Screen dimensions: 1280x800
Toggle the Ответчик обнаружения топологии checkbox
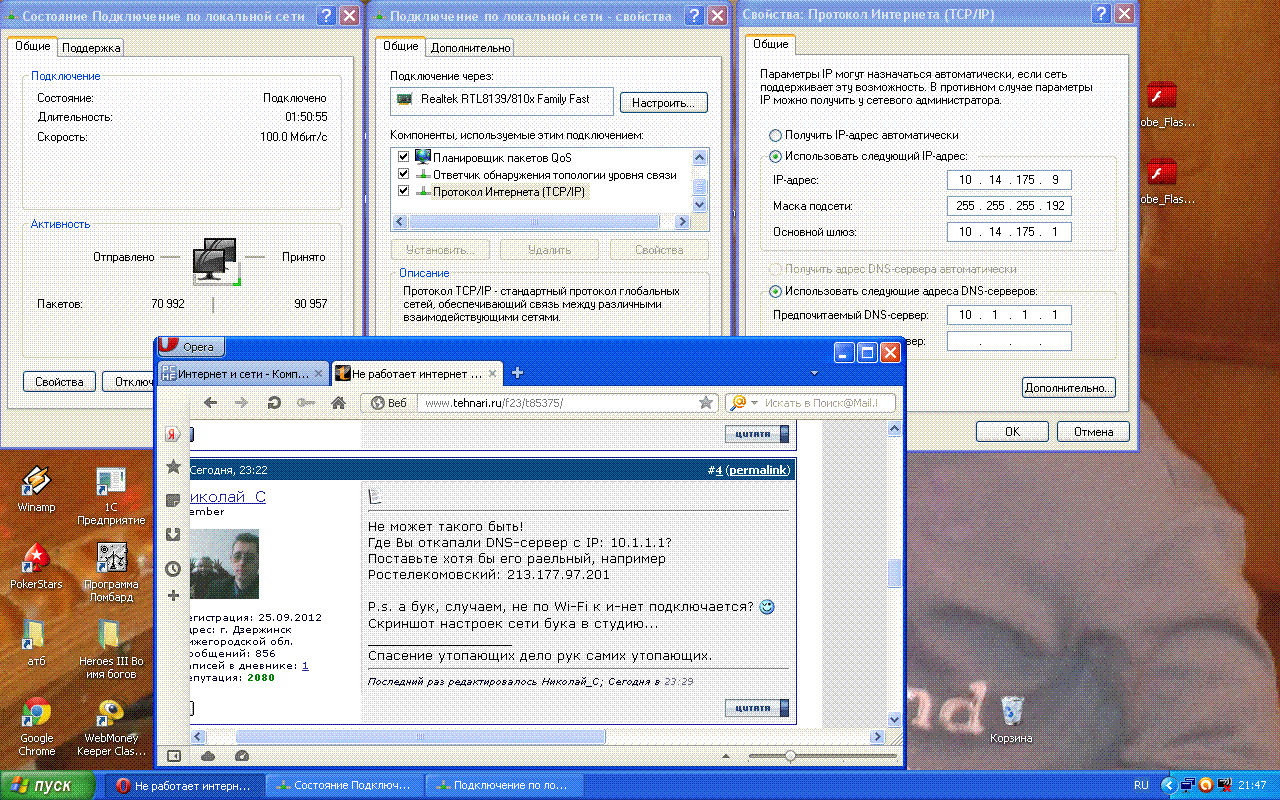point(404,174)
